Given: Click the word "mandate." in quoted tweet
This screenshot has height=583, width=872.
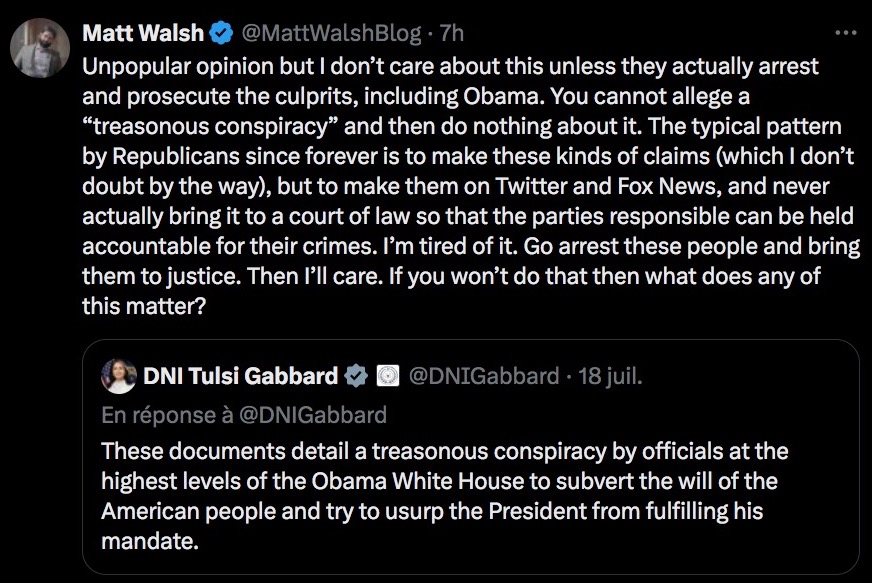Looking at the screenshot, I should point(150,541).
